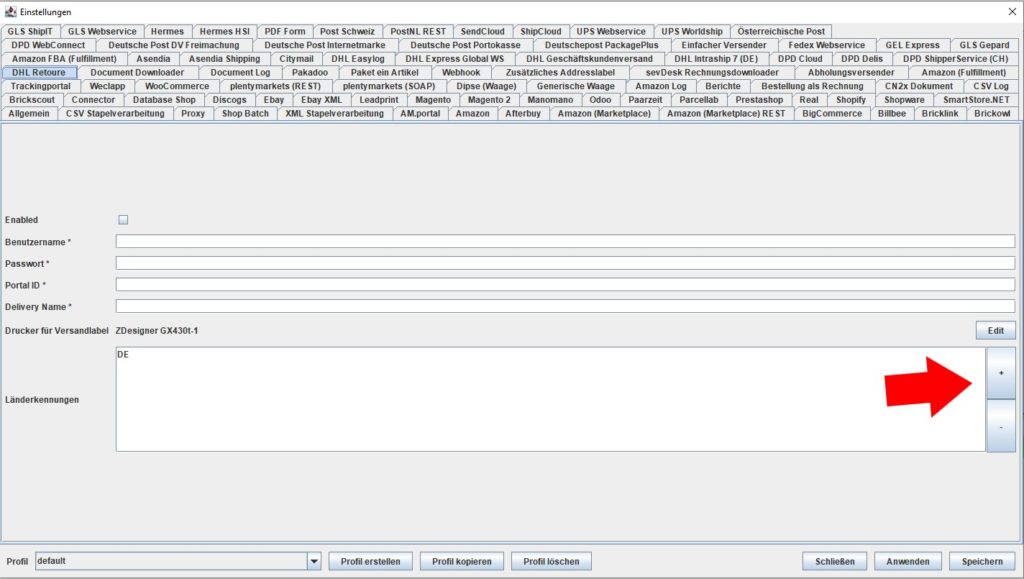
Task: Close the Einstellungen window
Action: pyautogui.click(x=1012, y=12)
